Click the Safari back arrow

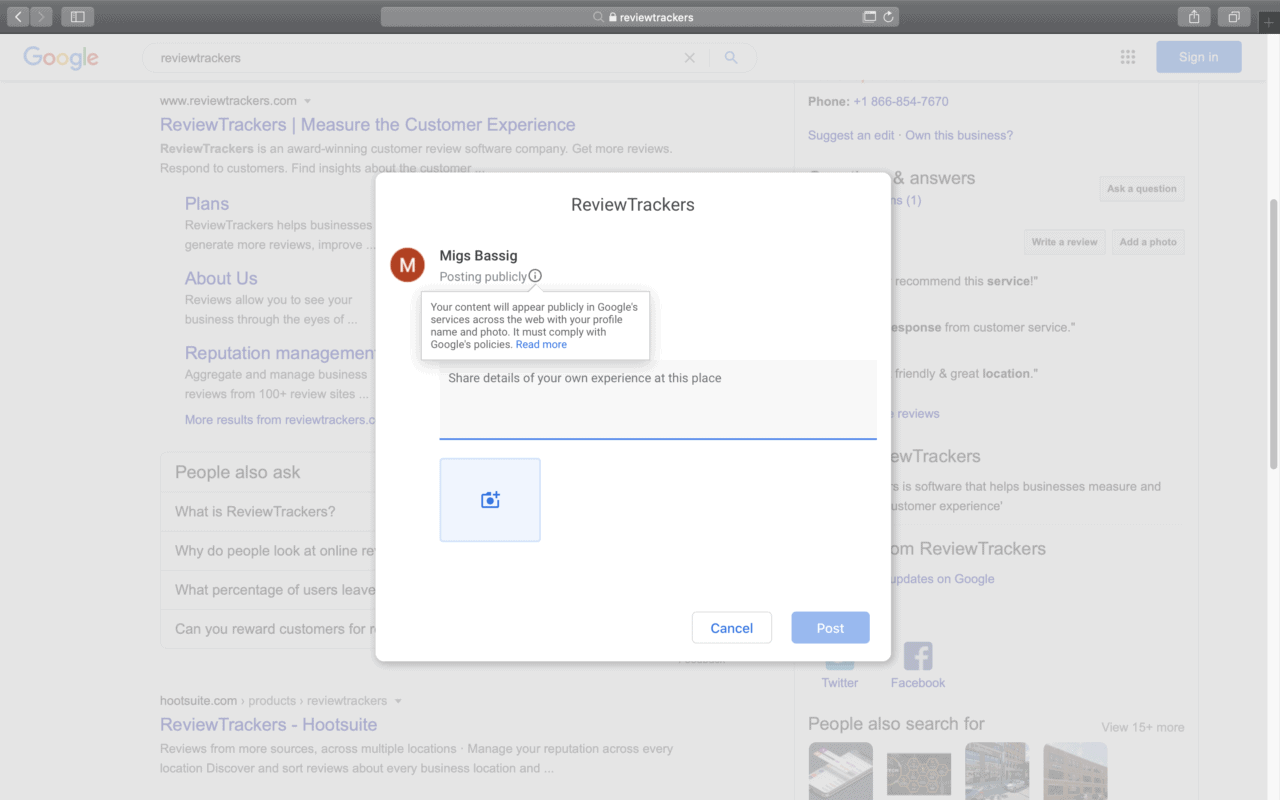[x=18, y=16]
